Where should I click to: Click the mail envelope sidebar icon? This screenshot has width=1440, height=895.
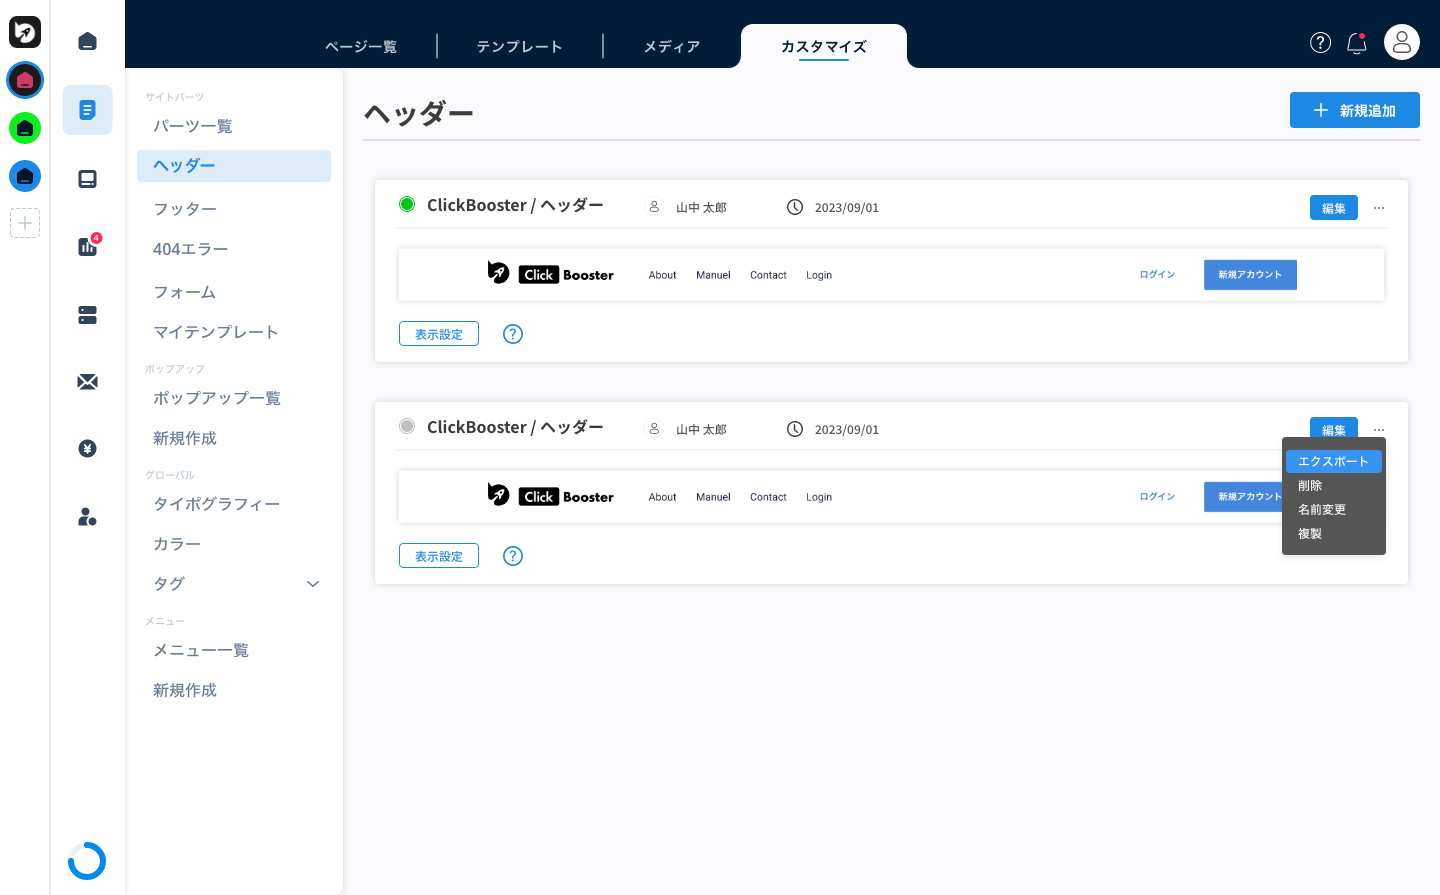click(88, 382)
